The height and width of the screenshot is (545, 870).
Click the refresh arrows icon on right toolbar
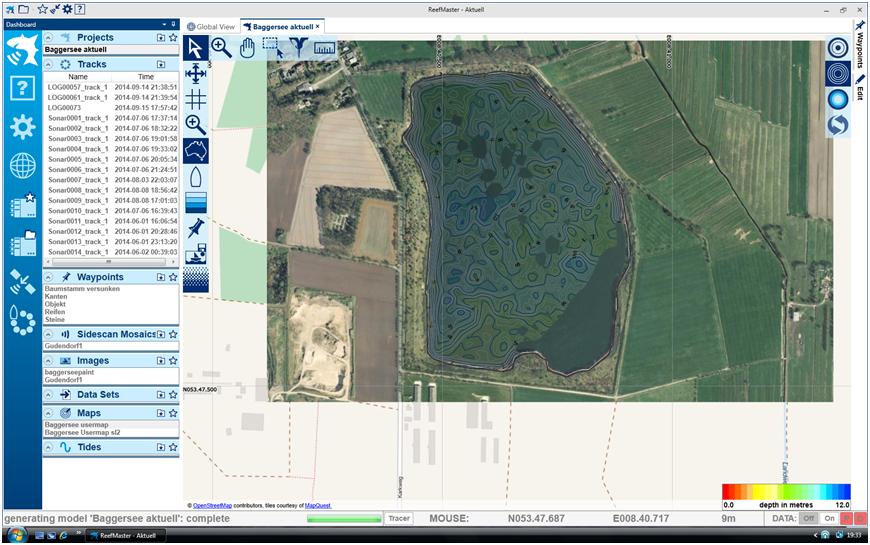tap(837, 125)
